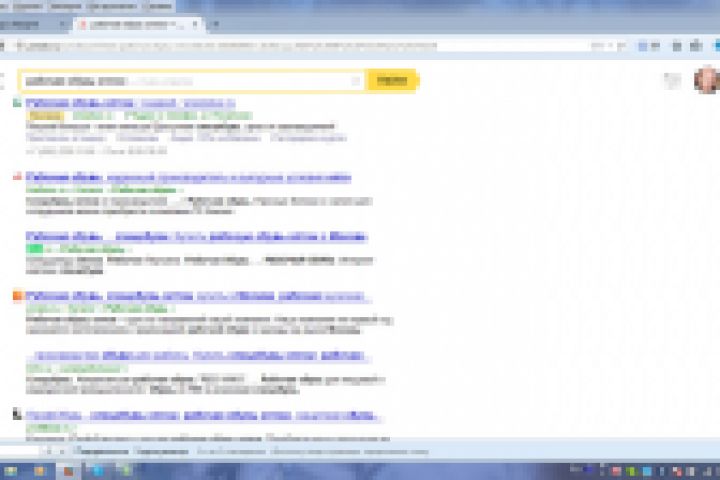Open the user profile avatar

[x=707, y=80]
